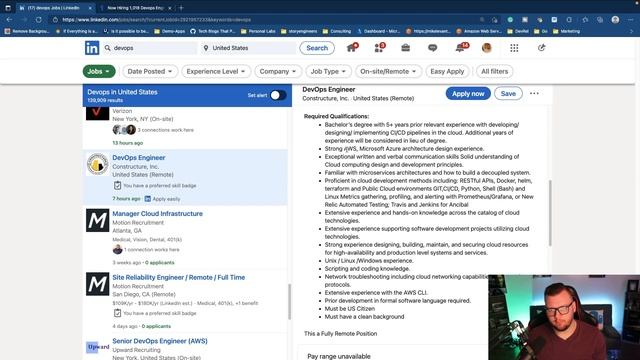Open Amazon Web Services bookmark
Viewport: 640px width, 360px height.
pos(479,31)
